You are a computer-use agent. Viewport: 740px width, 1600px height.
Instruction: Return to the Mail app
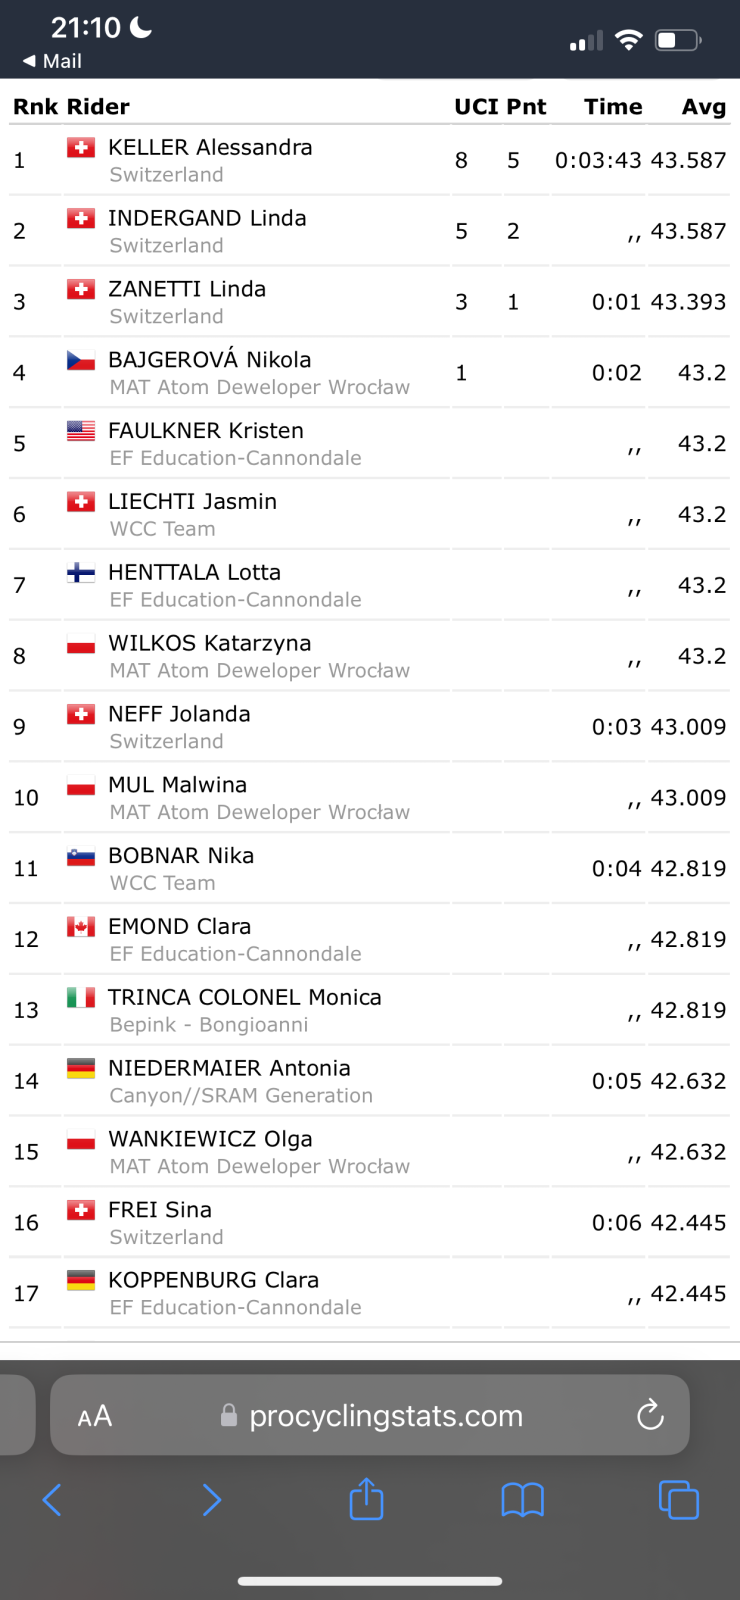[52, 61]
